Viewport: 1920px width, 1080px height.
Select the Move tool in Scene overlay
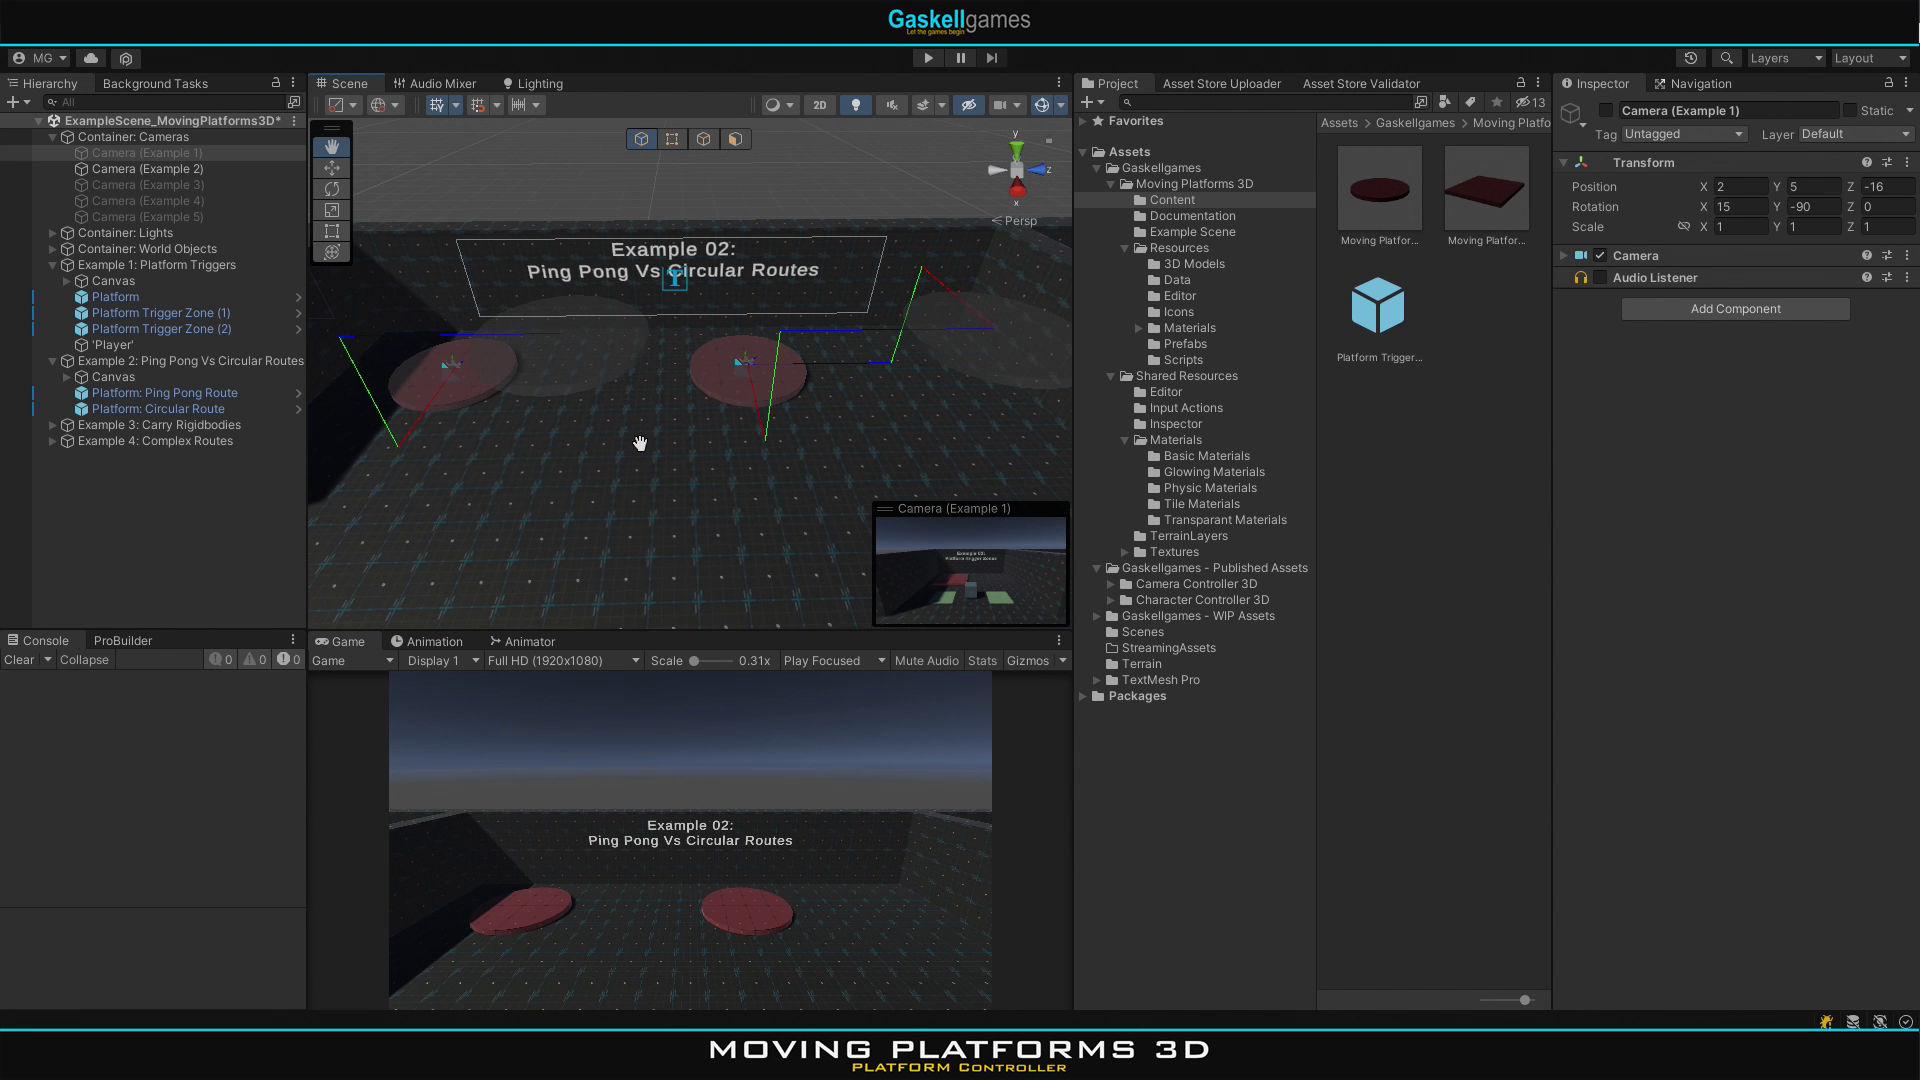click(x=332, y=168)
